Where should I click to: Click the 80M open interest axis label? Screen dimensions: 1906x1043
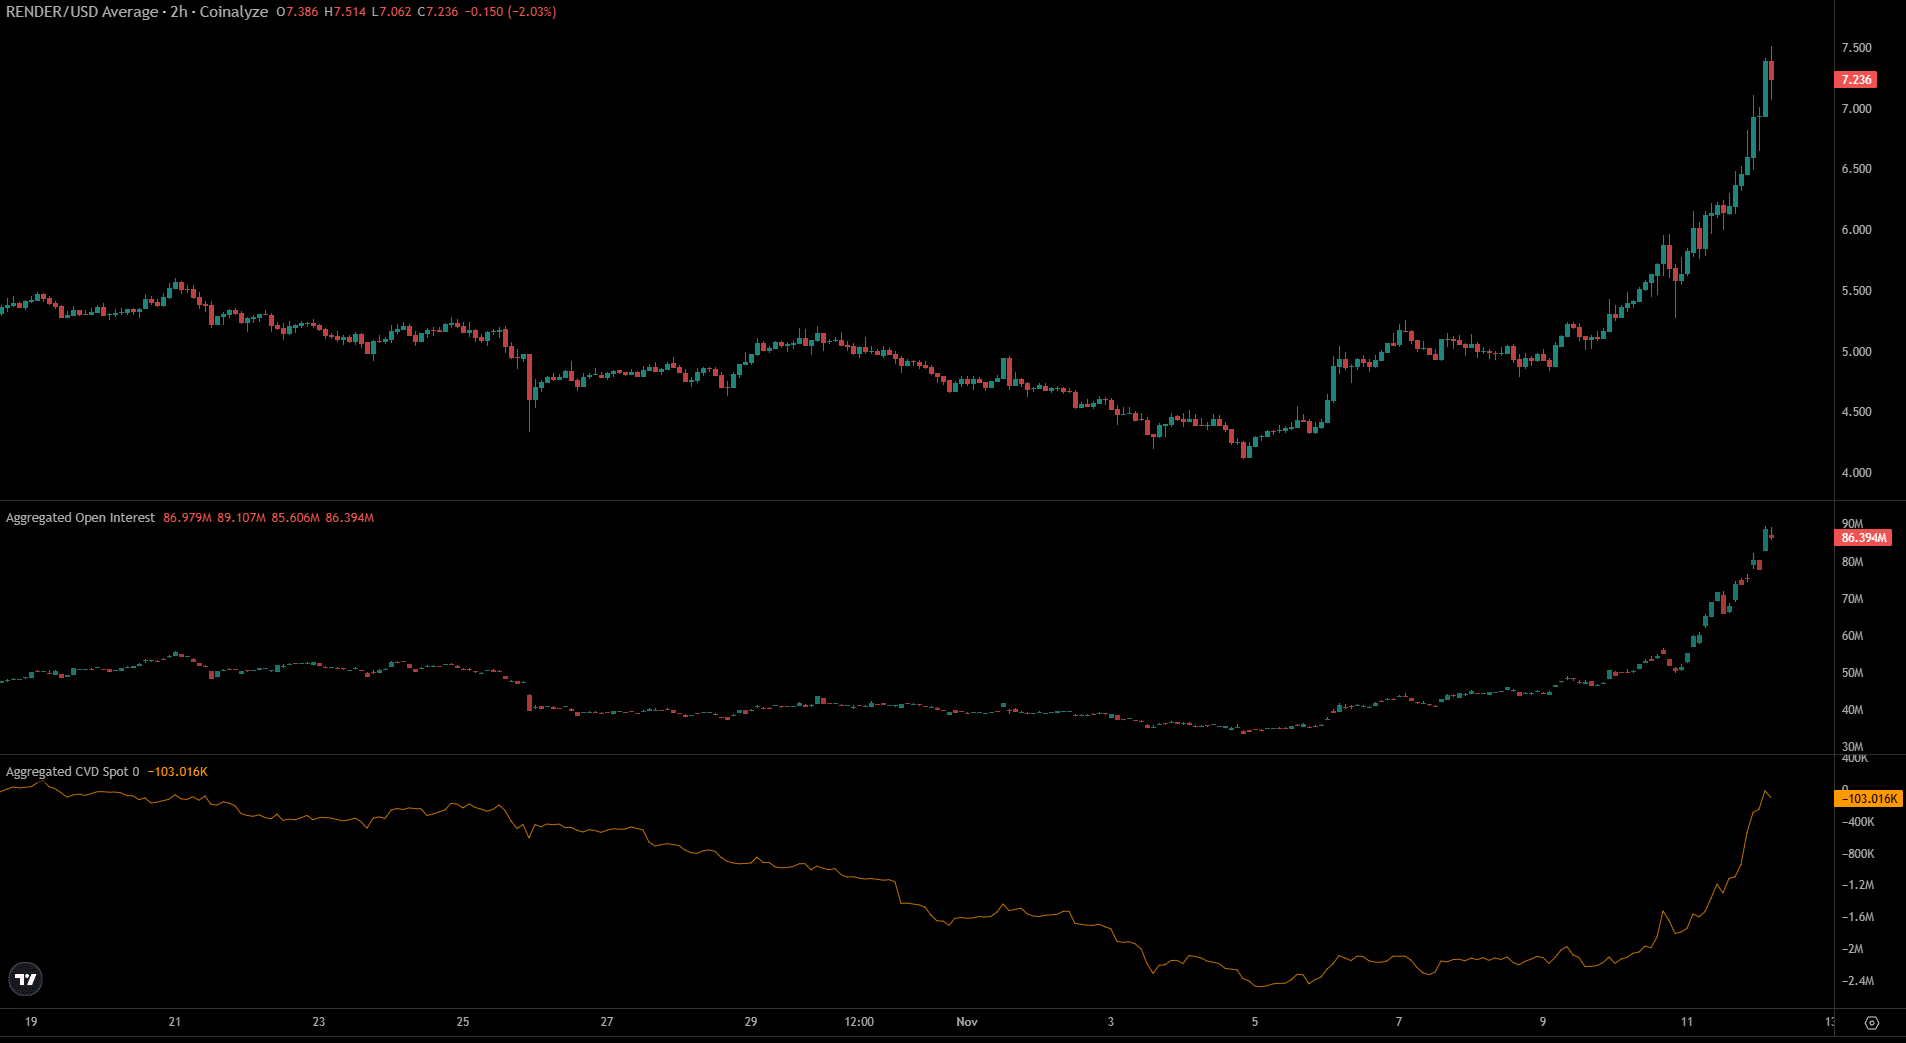[x=1852, y=562]
